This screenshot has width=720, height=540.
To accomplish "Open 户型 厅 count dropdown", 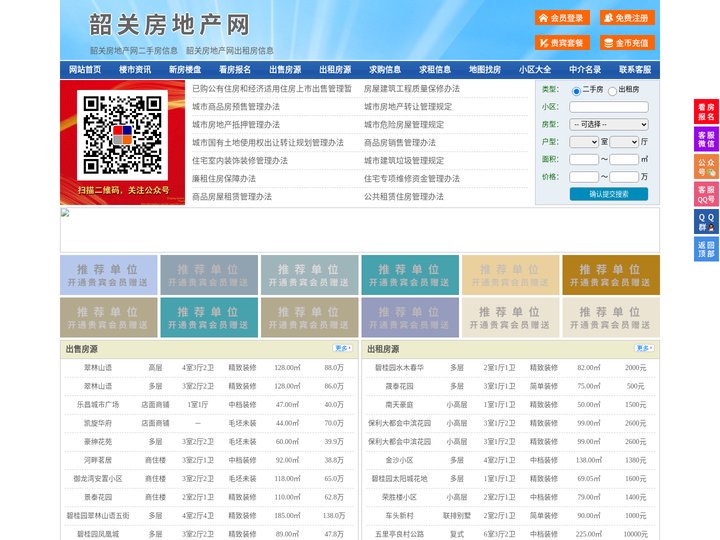I will [624, 142].
